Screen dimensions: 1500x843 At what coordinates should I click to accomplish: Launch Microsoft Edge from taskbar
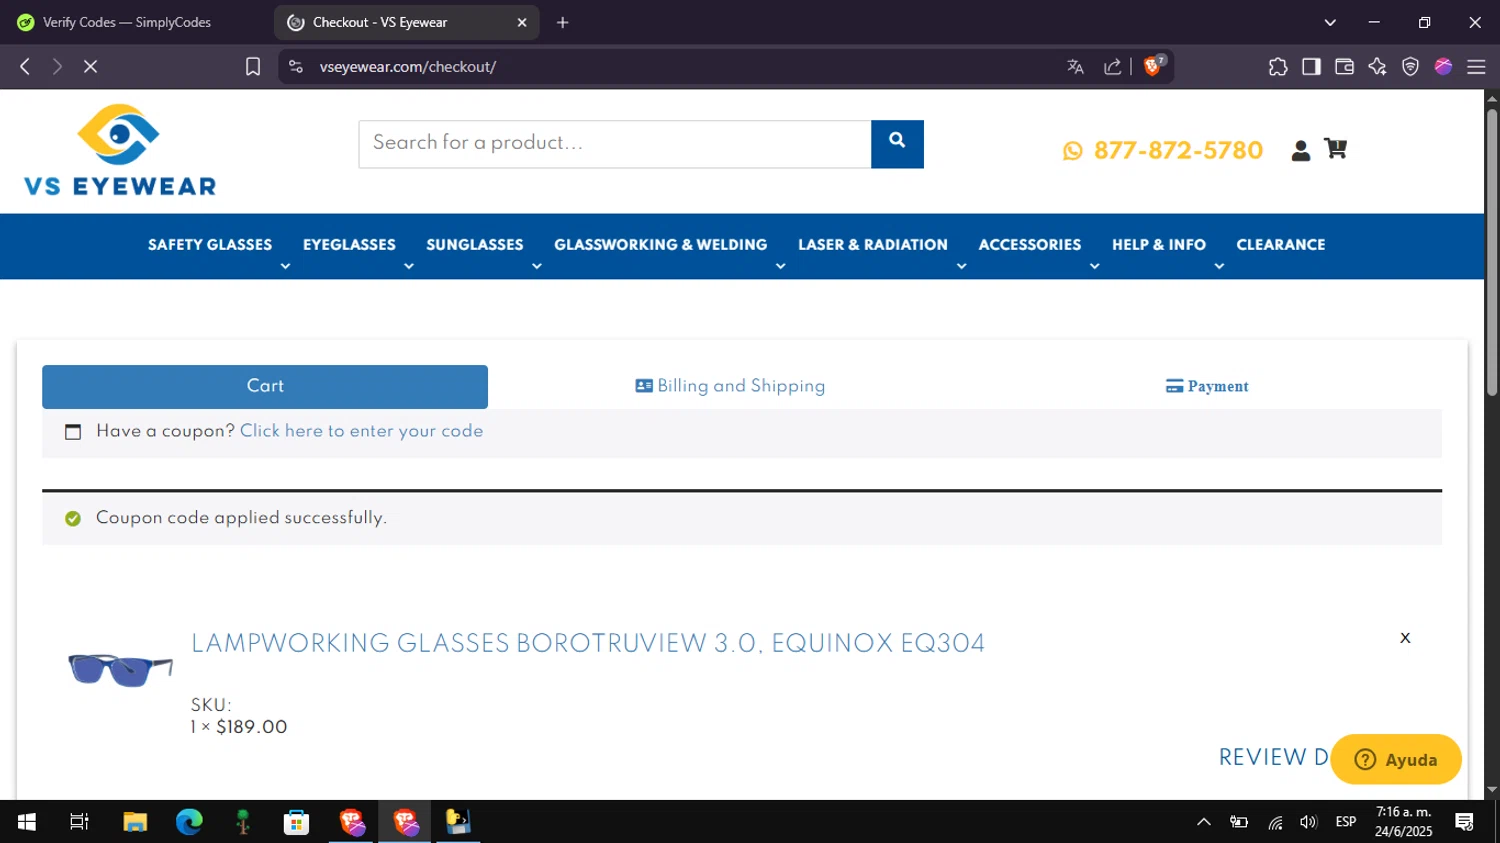[x=189, y=822]
